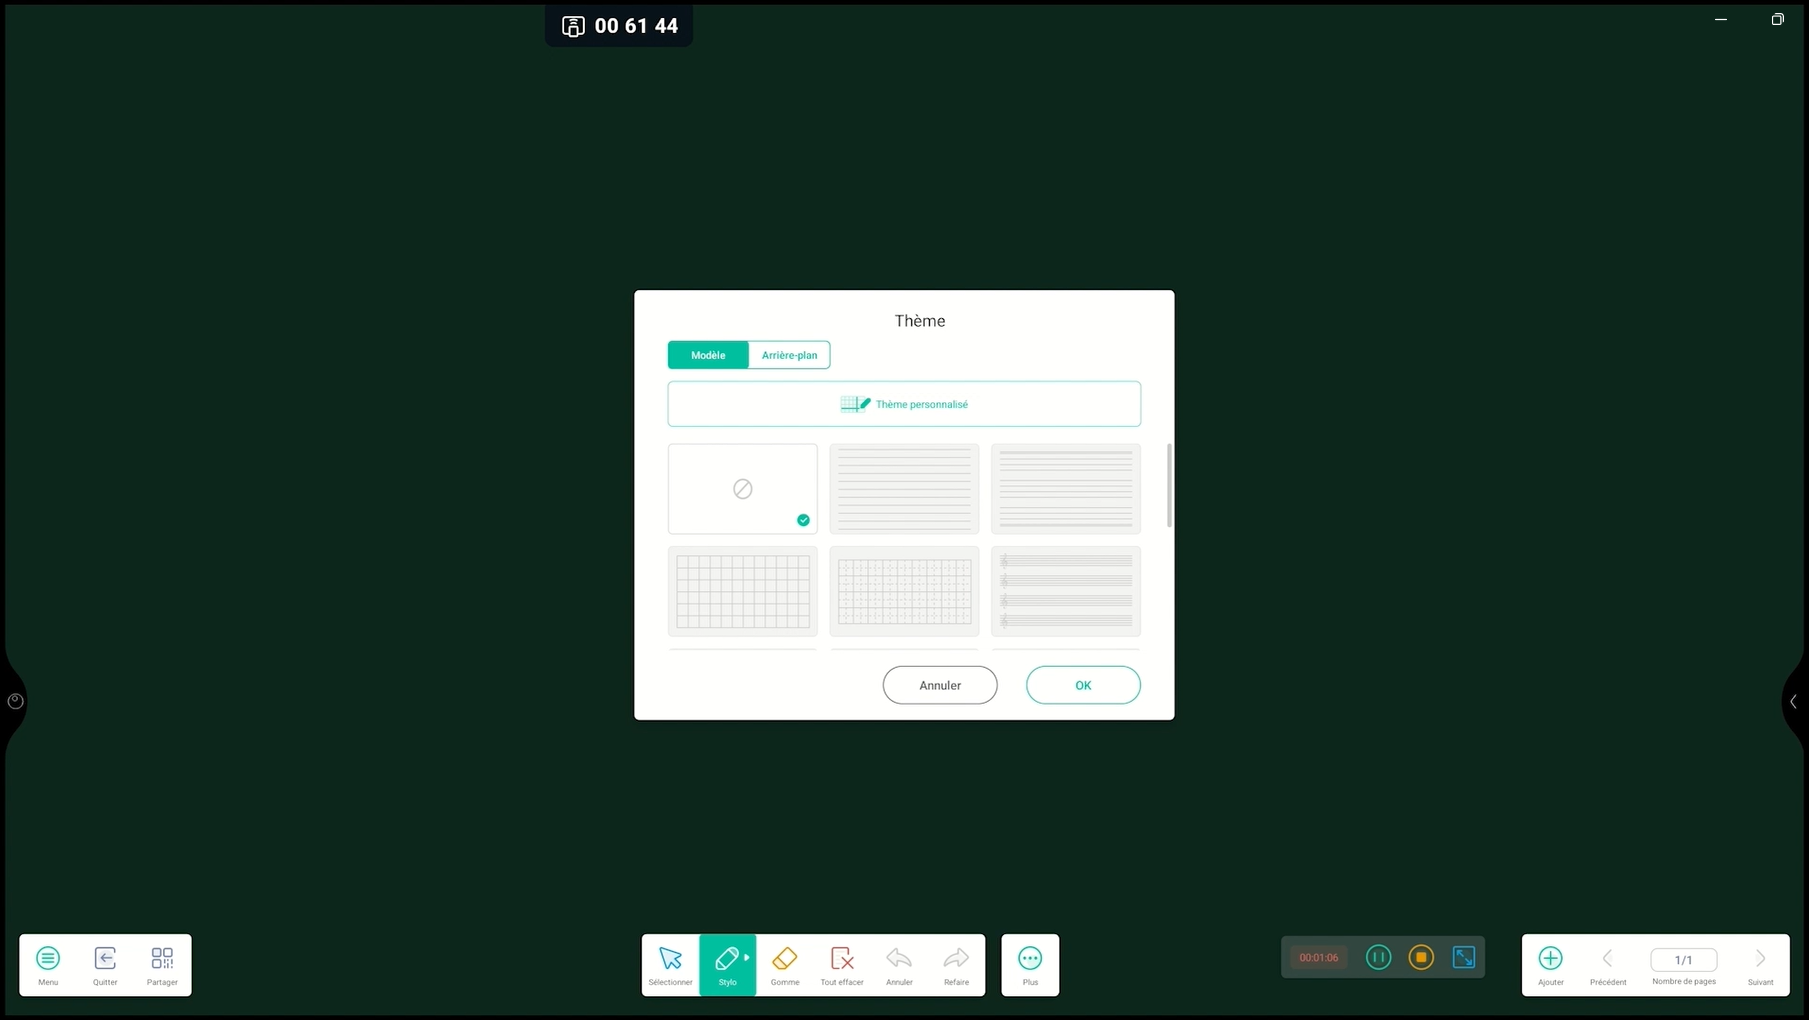Viewport: 1809px width, 1020px height.
Task: Open the Menu icon
Action: (x=48, y=958)
